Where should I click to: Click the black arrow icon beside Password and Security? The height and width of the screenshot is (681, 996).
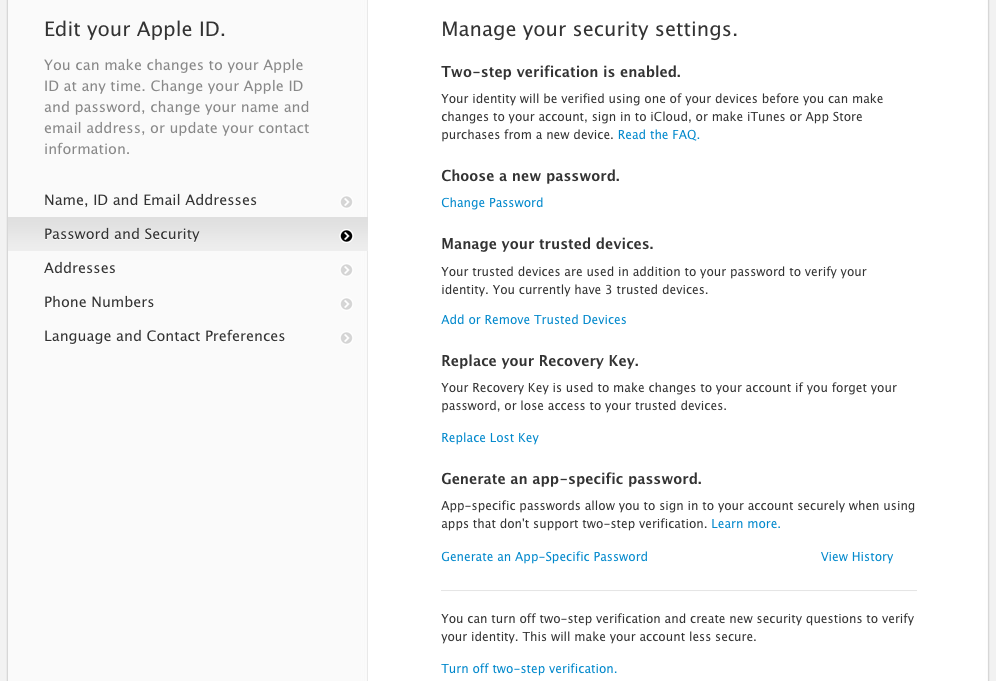346,236
